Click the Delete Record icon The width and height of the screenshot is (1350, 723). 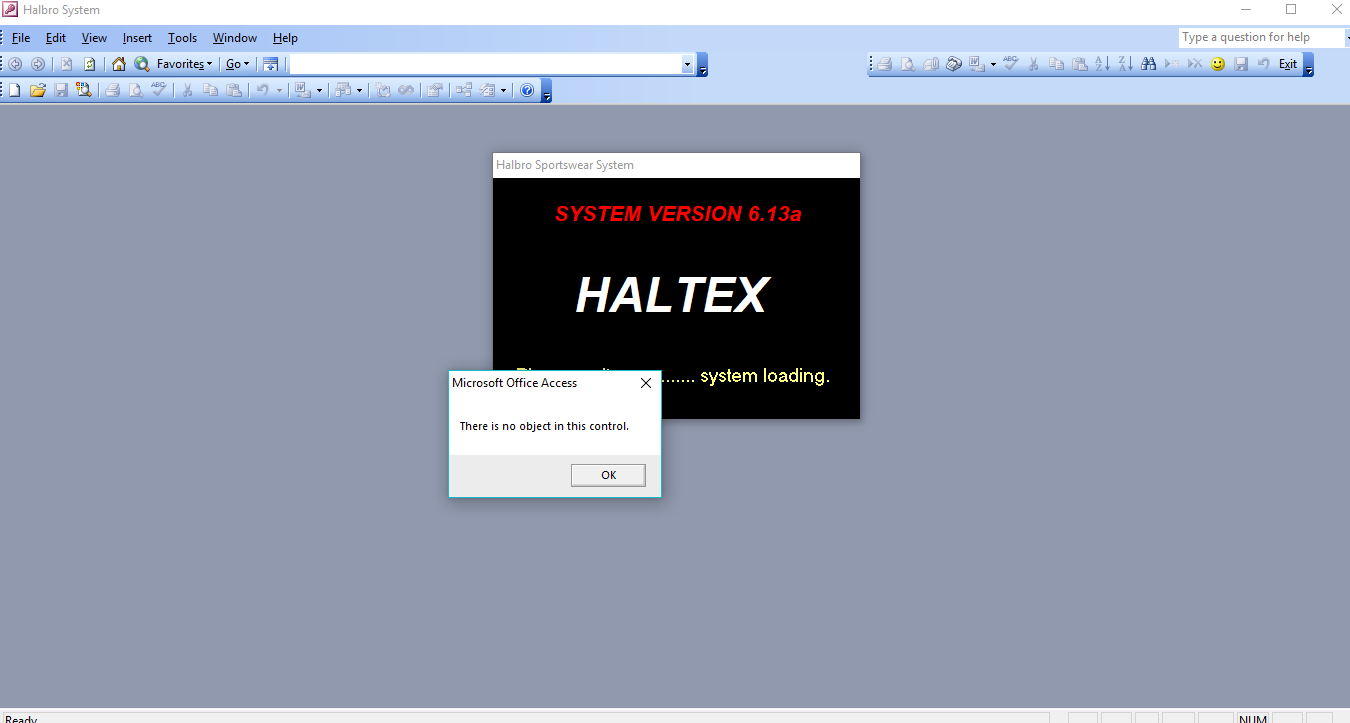point(1195,64)
